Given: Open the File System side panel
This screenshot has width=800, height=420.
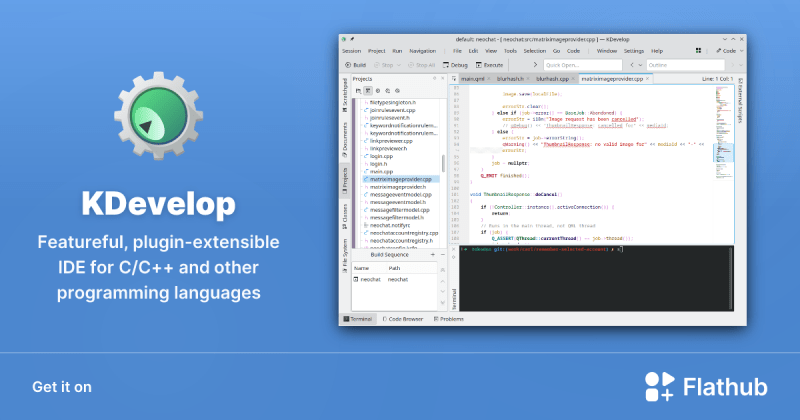Looking at the screenshot, I should tap(345, 256).
